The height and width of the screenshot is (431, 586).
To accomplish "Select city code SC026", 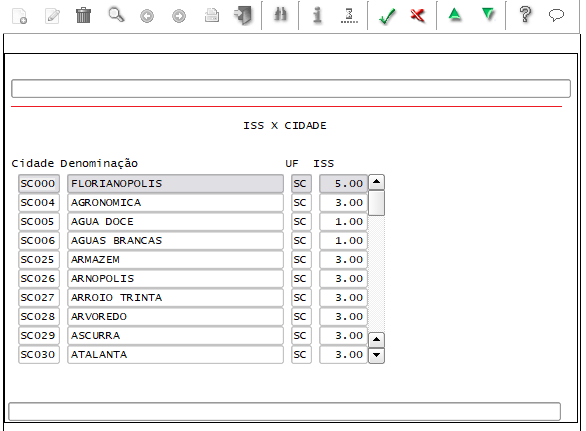I will [x=39, y=279].
